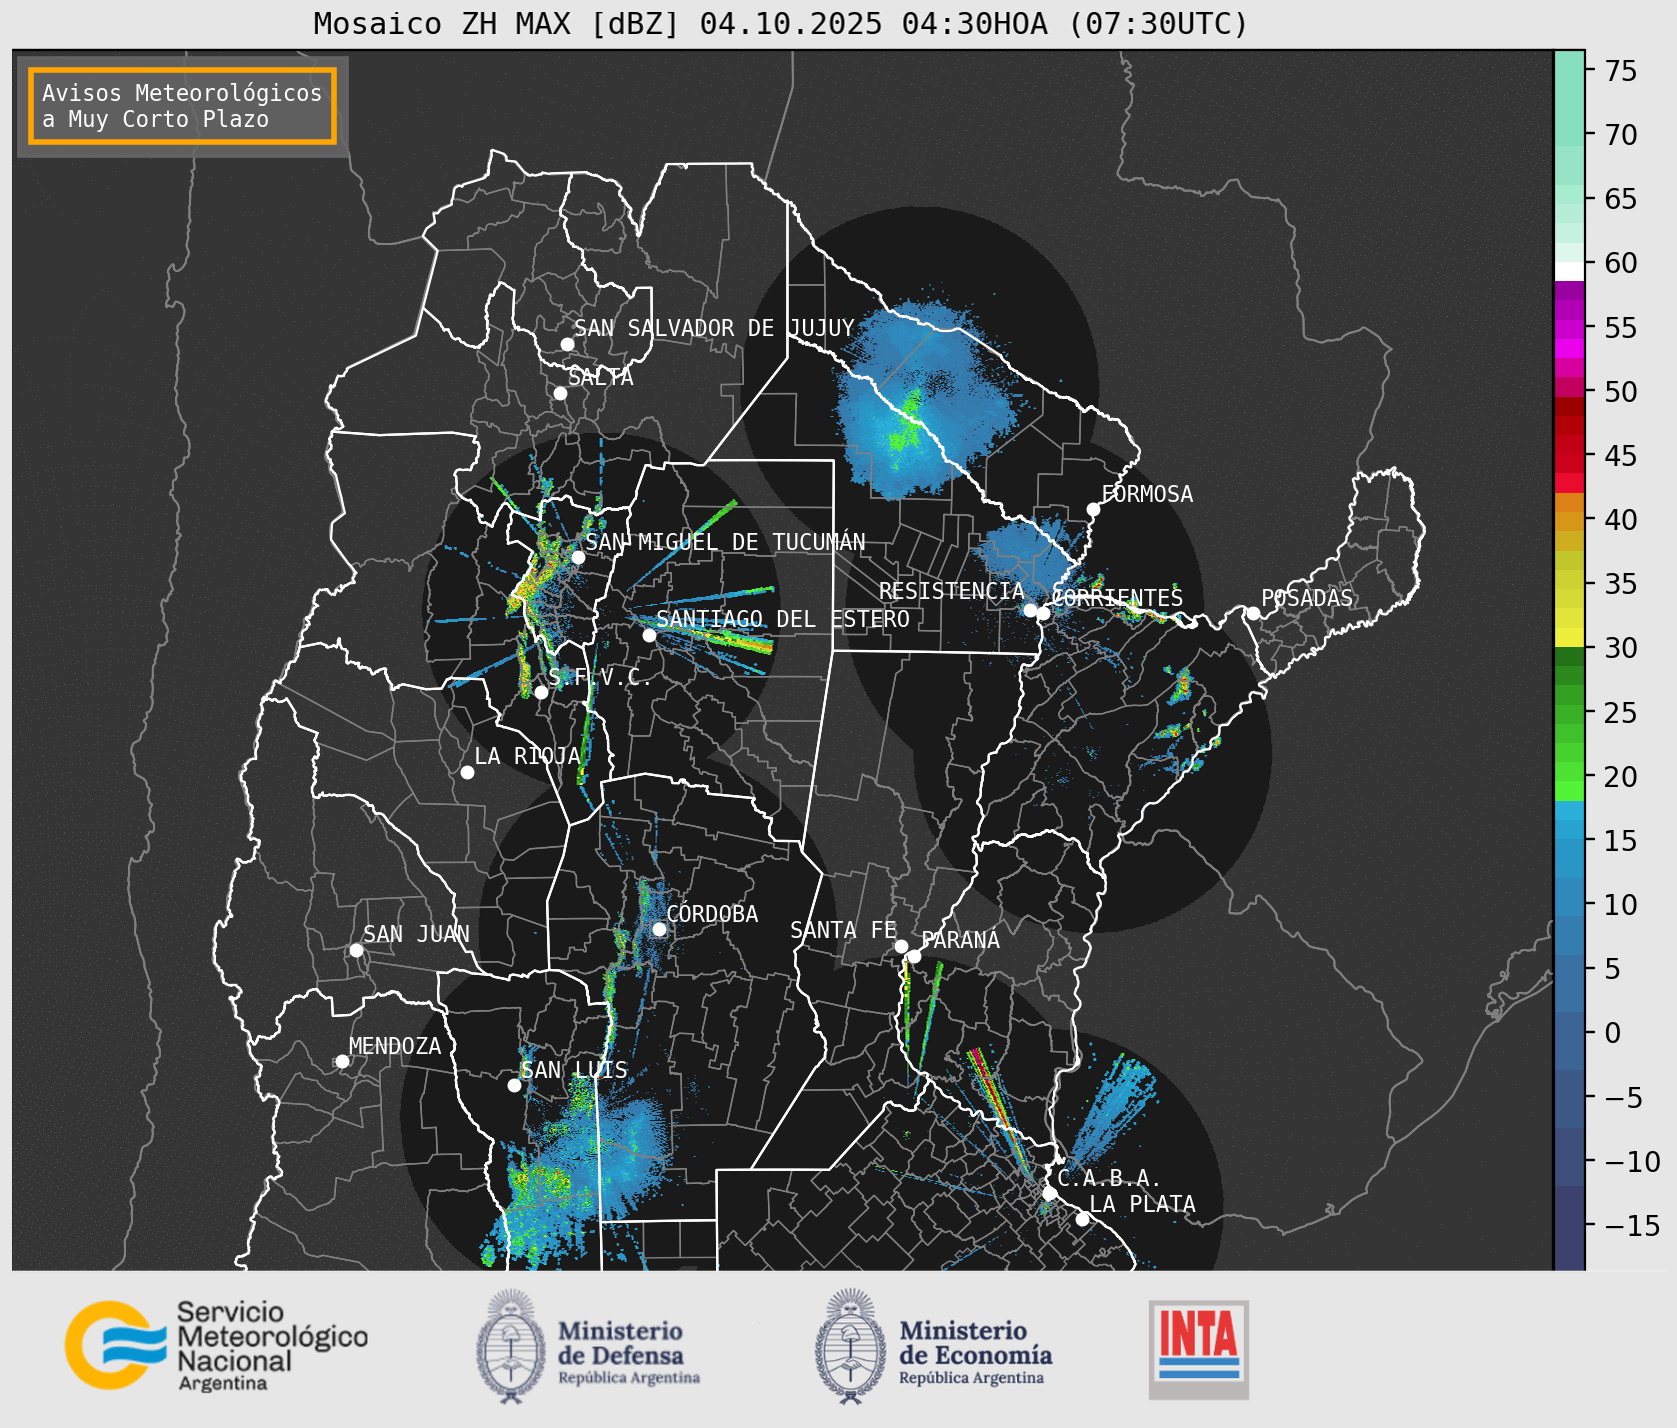Click the La Rioja city marker dot
This screenshot has height=1428, width=1677.
coord(467,772)
